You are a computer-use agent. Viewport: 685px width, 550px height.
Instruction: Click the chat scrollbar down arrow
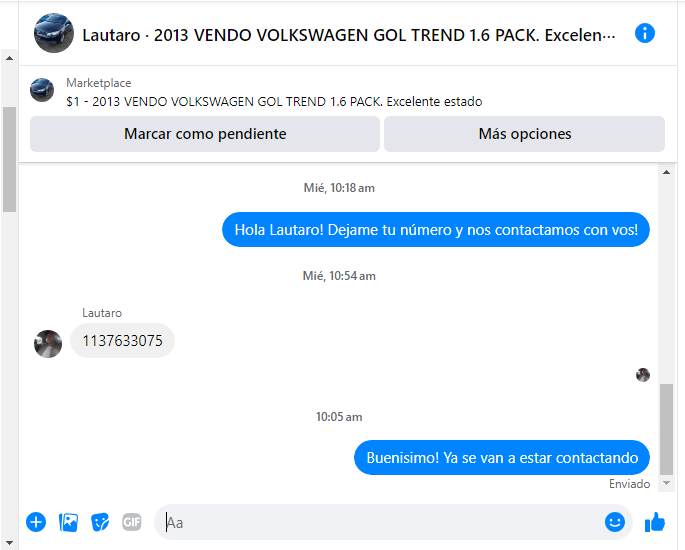(x=666, y=483)
